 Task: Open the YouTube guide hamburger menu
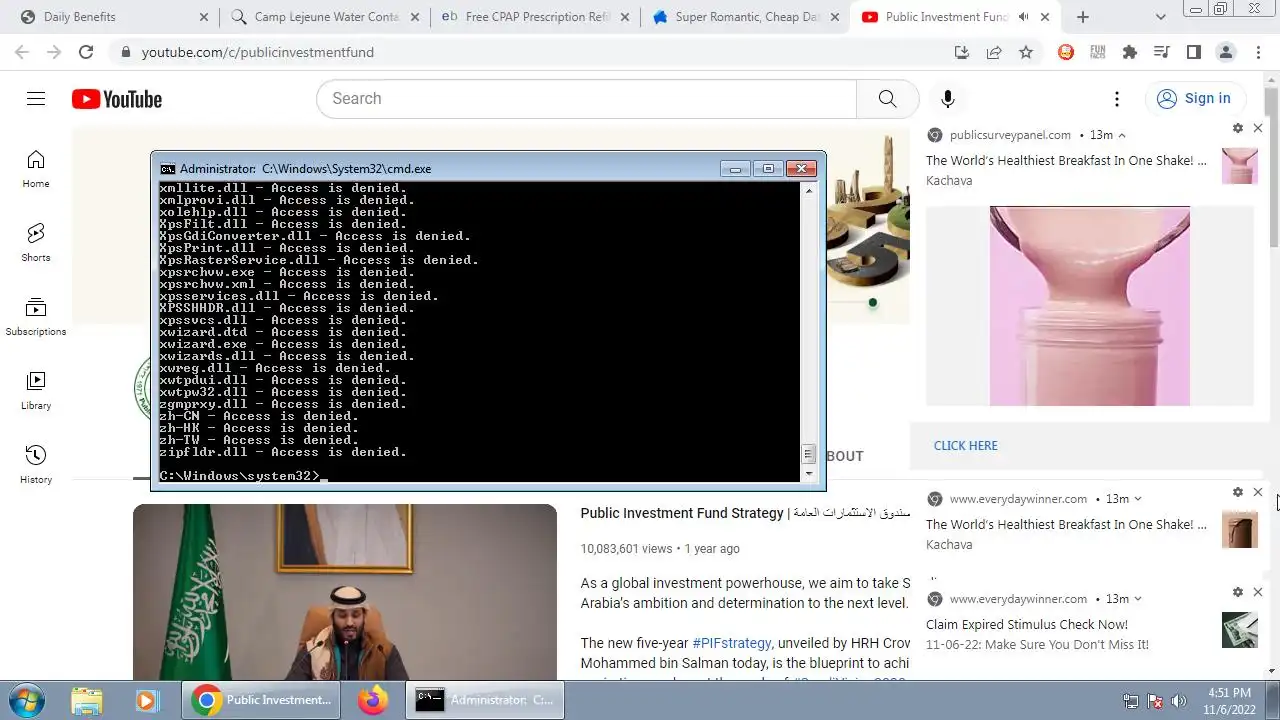coord(36,98)
